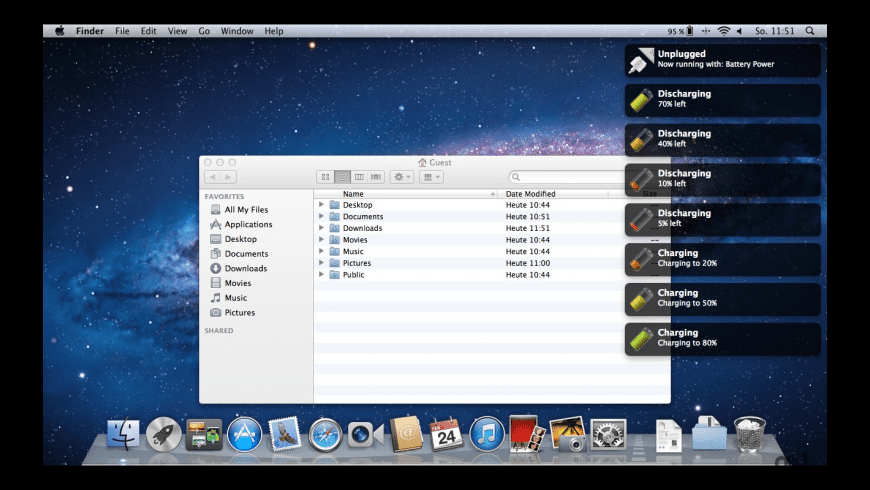Open the File menu
The image size is (870, 490).
click(122, 31)
